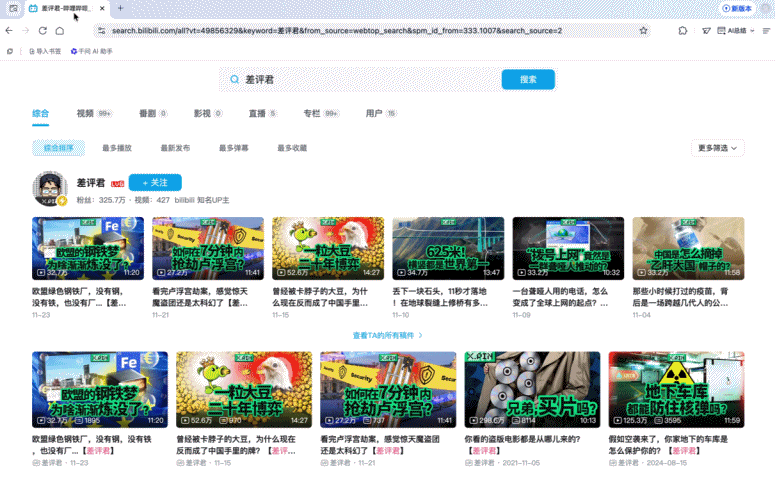This screenshot has width=775, height=486.
Task: Sort results by 最多弹幕
Action: pyautogui.click(x=234, y=148)
